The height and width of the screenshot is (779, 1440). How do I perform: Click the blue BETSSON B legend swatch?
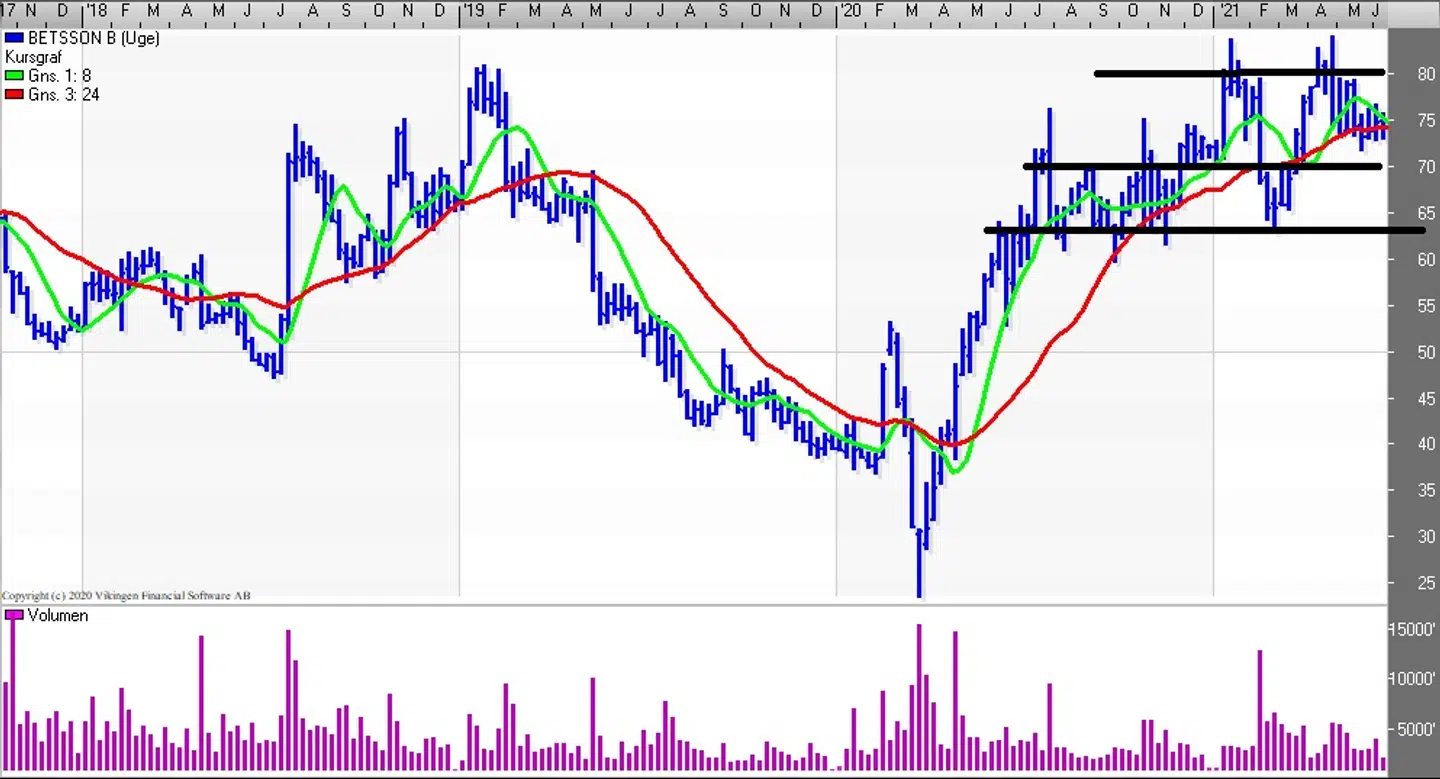point(13,38)
